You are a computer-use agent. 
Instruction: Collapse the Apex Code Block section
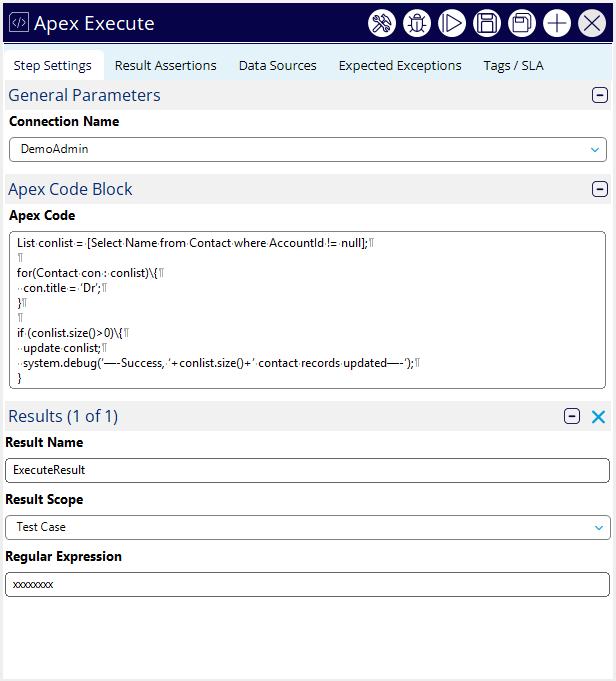click(x=600, y=189)
